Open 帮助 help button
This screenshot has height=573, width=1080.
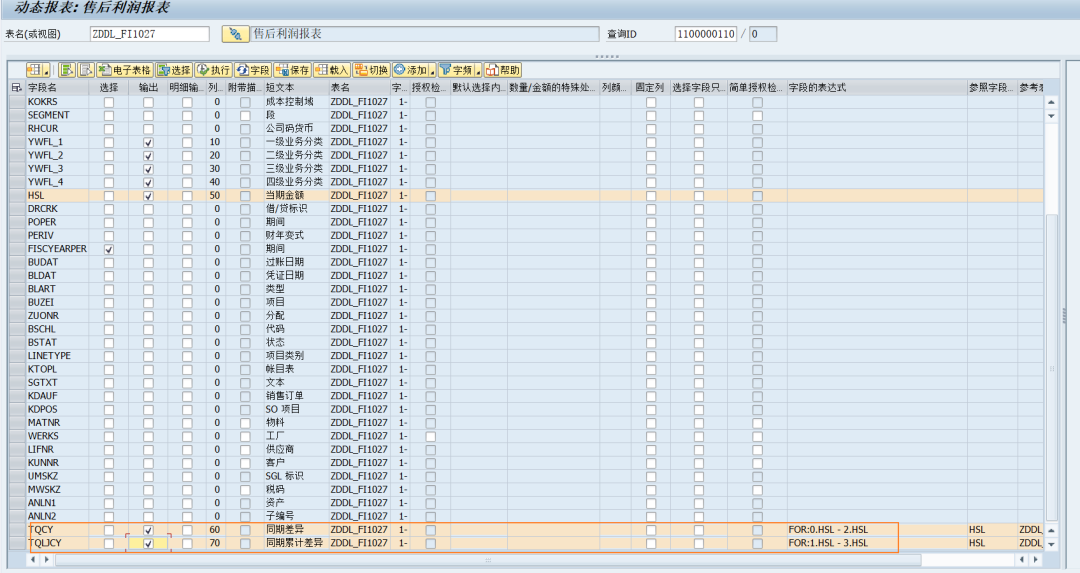tap(503, 70)
